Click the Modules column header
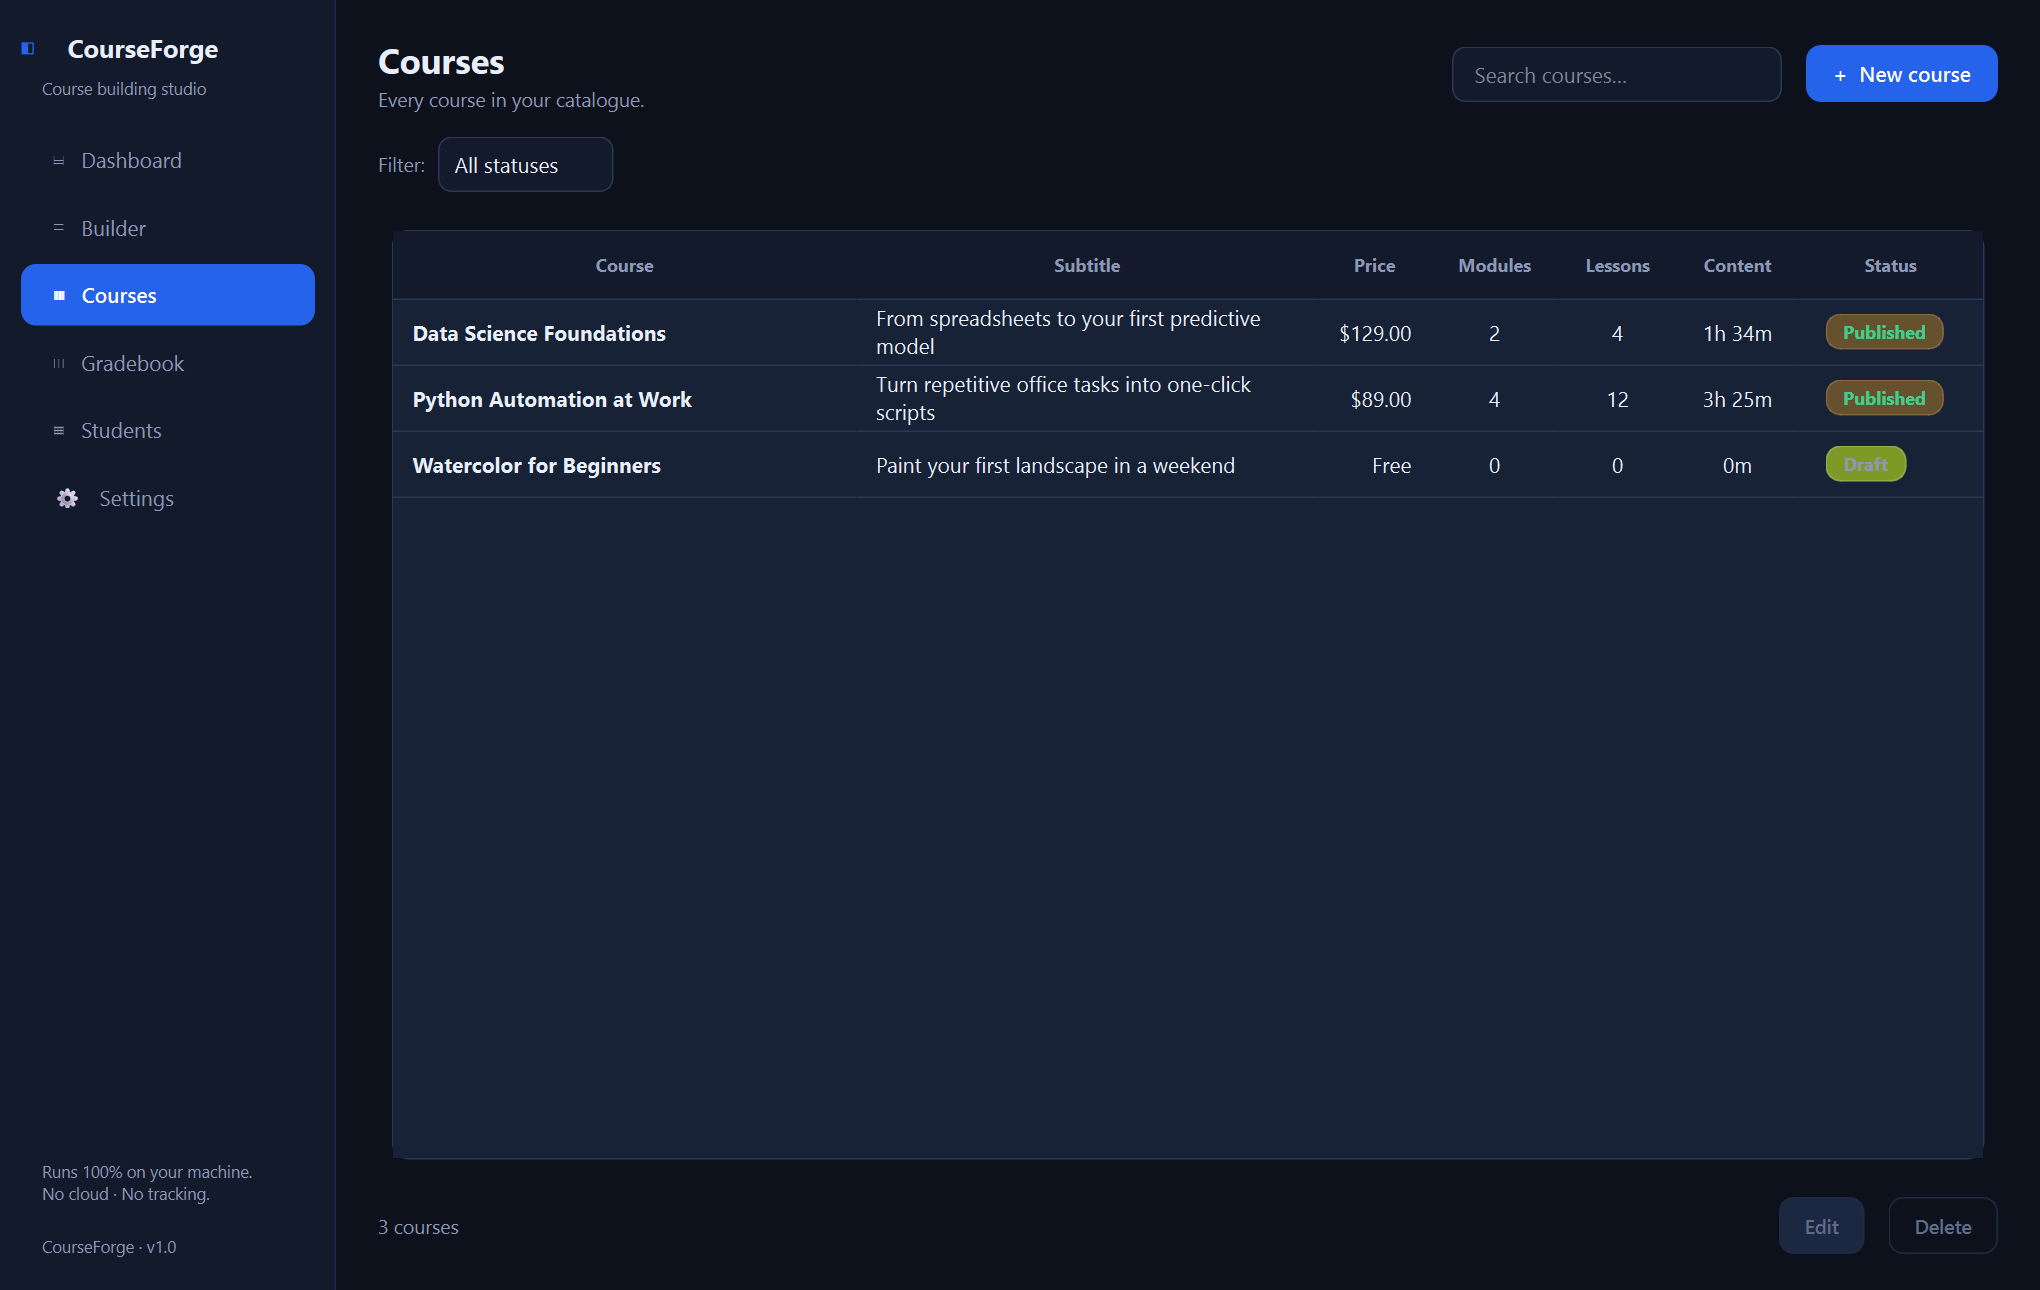This screenshot has width=2040, height=1290. (1494, 266)
